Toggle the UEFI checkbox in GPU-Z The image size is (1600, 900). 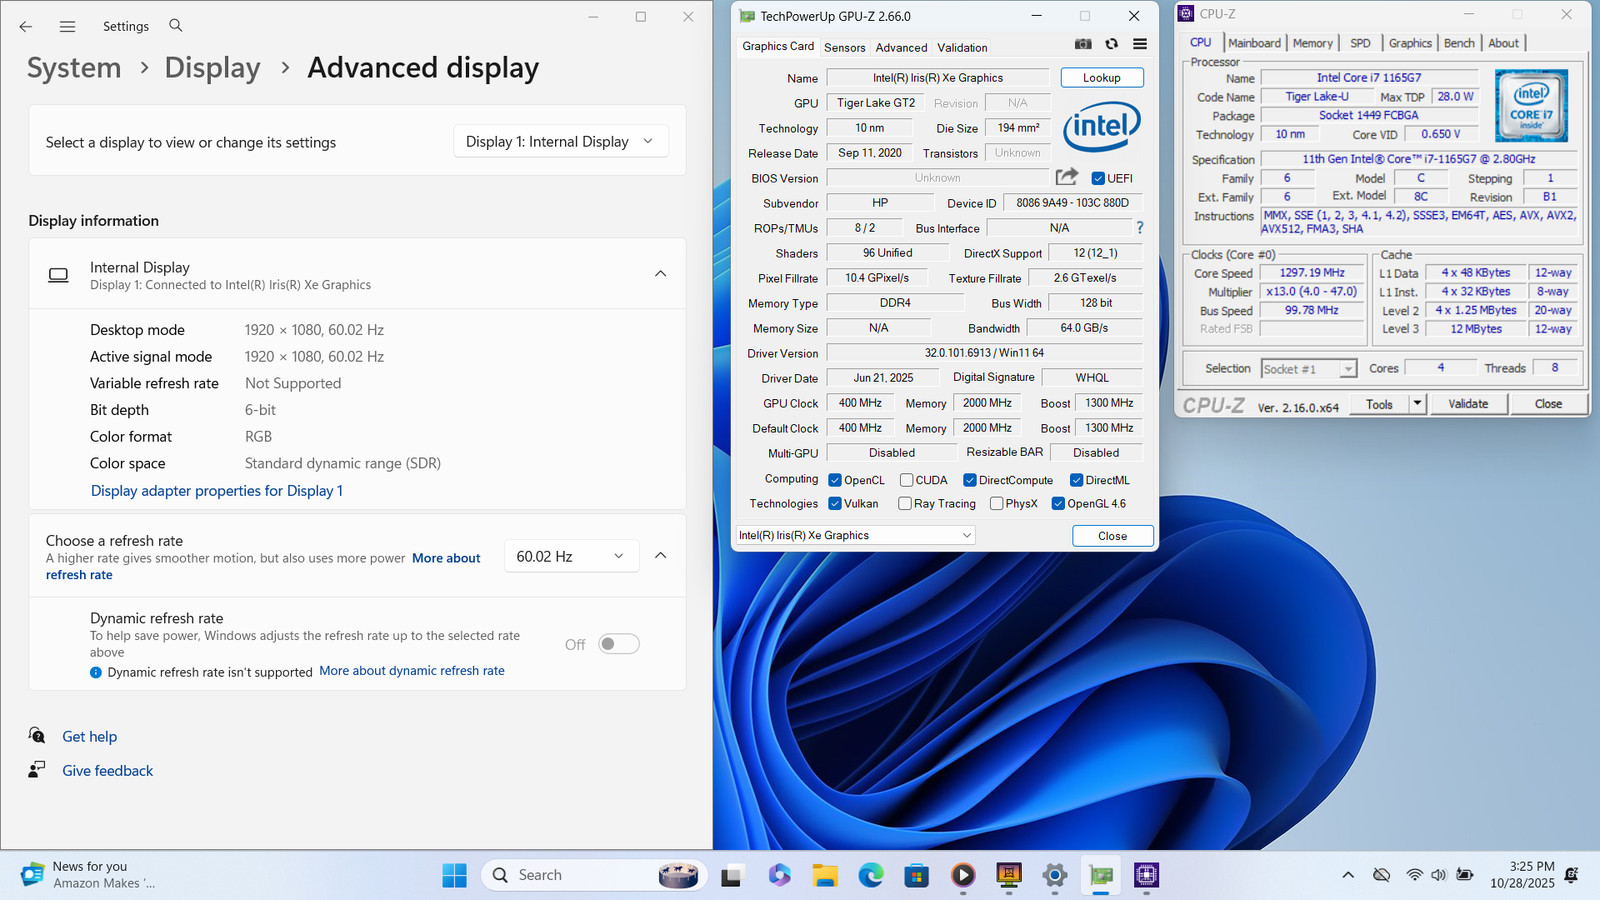pyautogui.click(x=1098, y=178)
